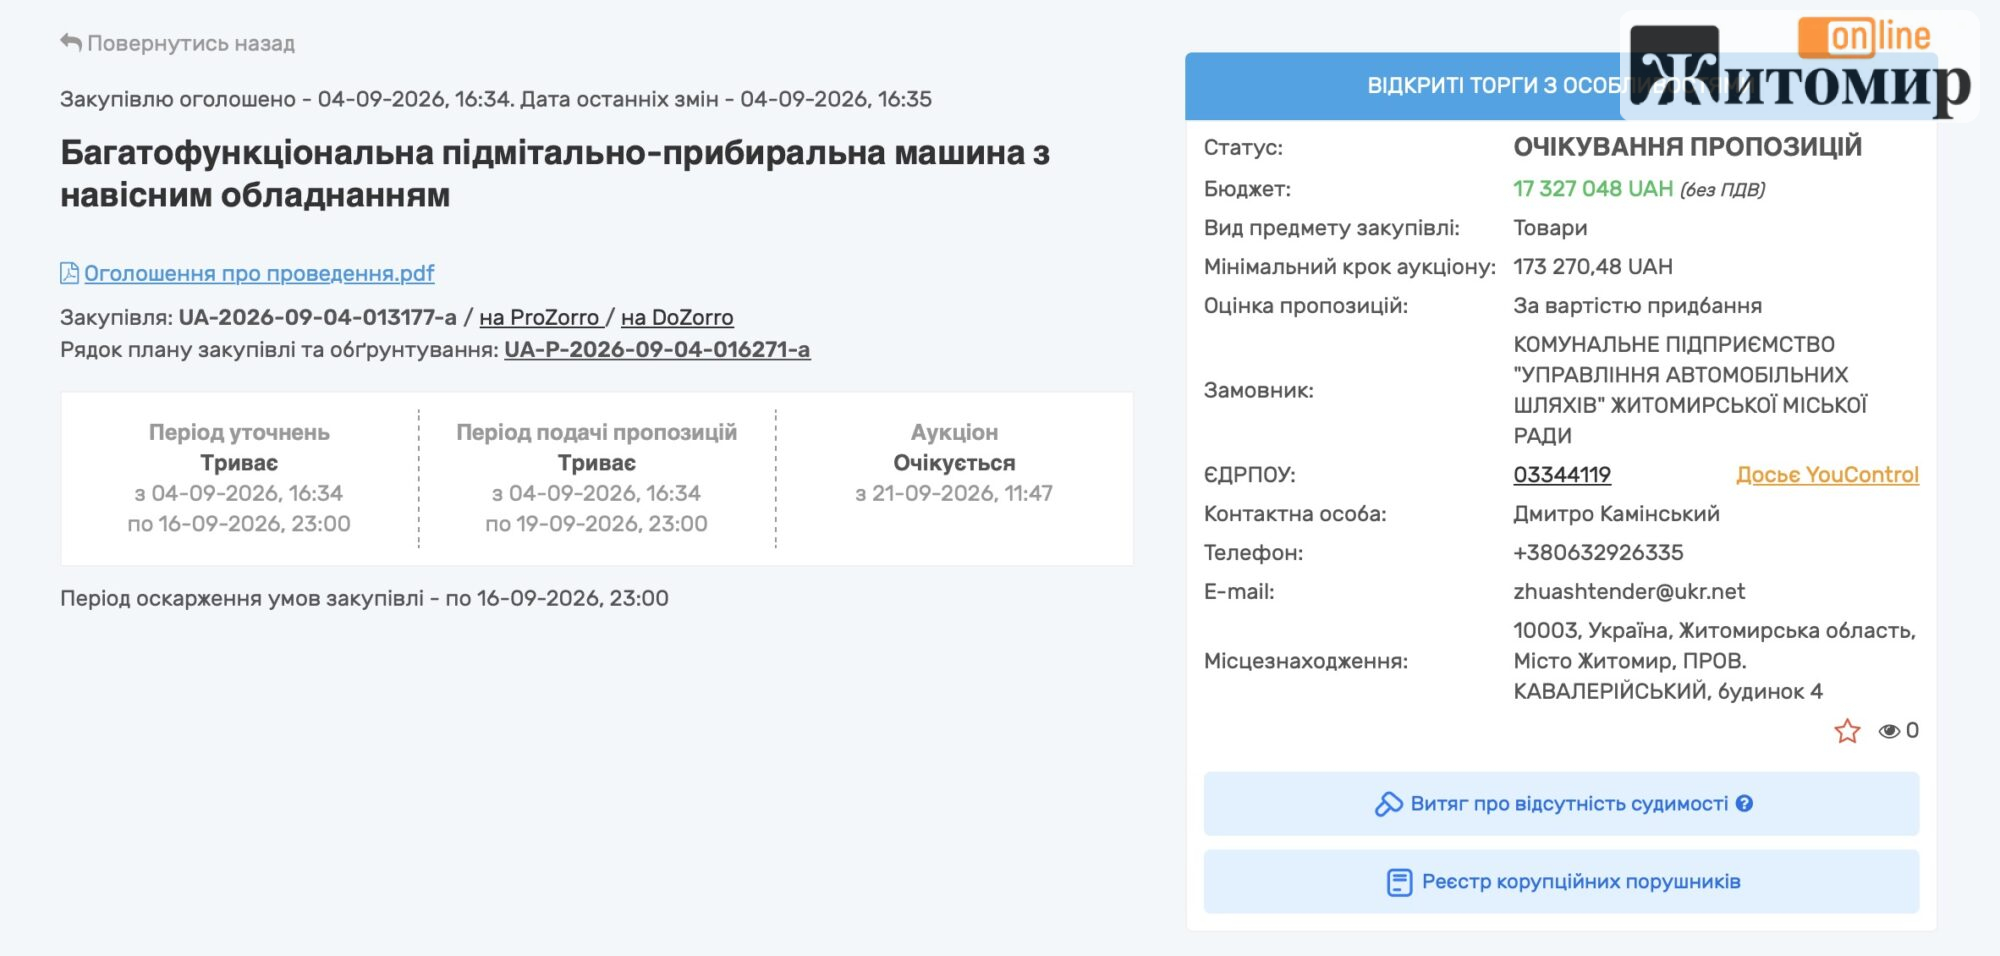Click the registry document icon
This screenshot has width=2000, height=956.
click(x=1399, y=882)
